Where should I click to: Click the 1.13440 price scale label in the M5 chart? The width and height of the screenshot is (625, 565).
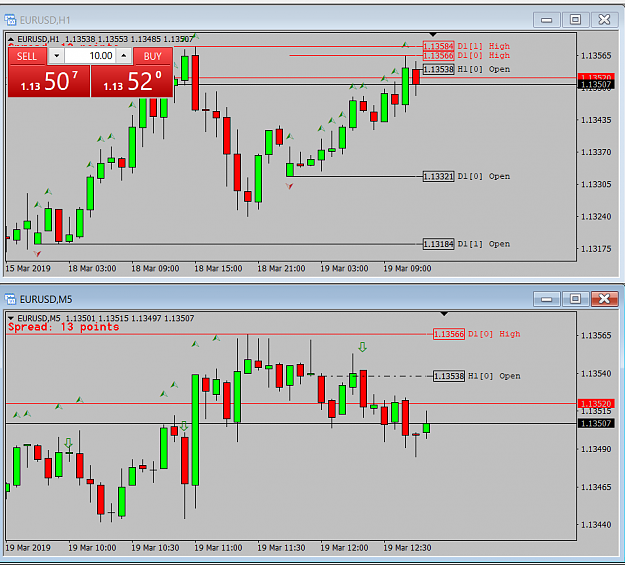click(596, 525)
